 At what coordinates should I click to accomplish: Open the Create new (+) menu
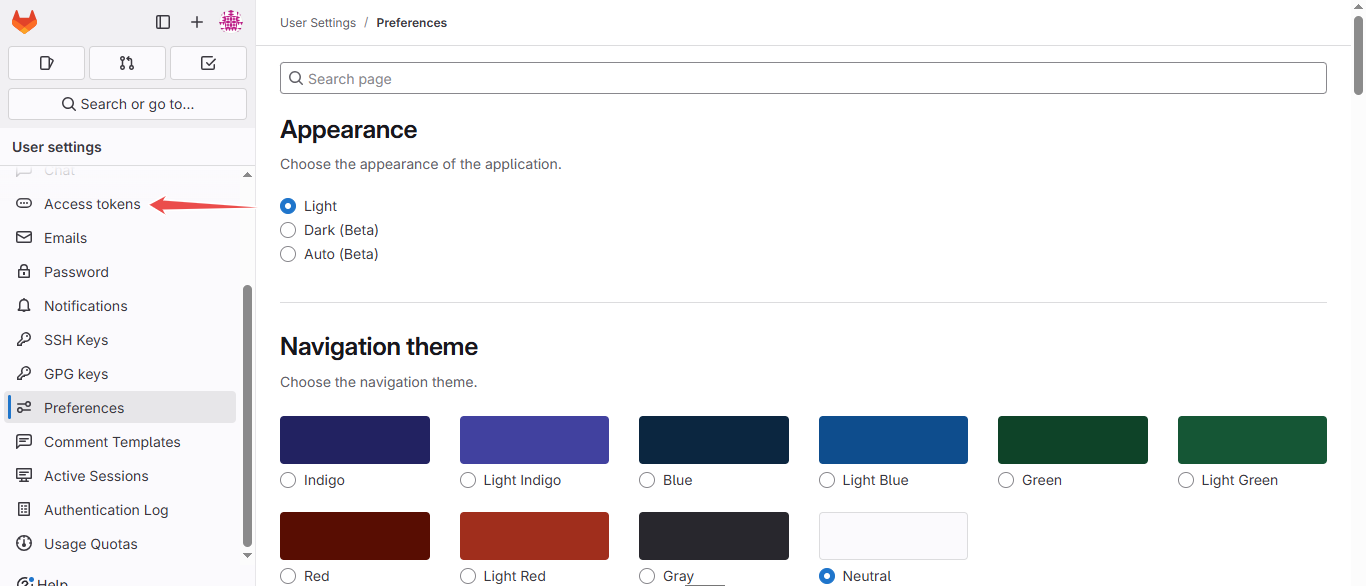pyautogui.click(x=196, y=21)
